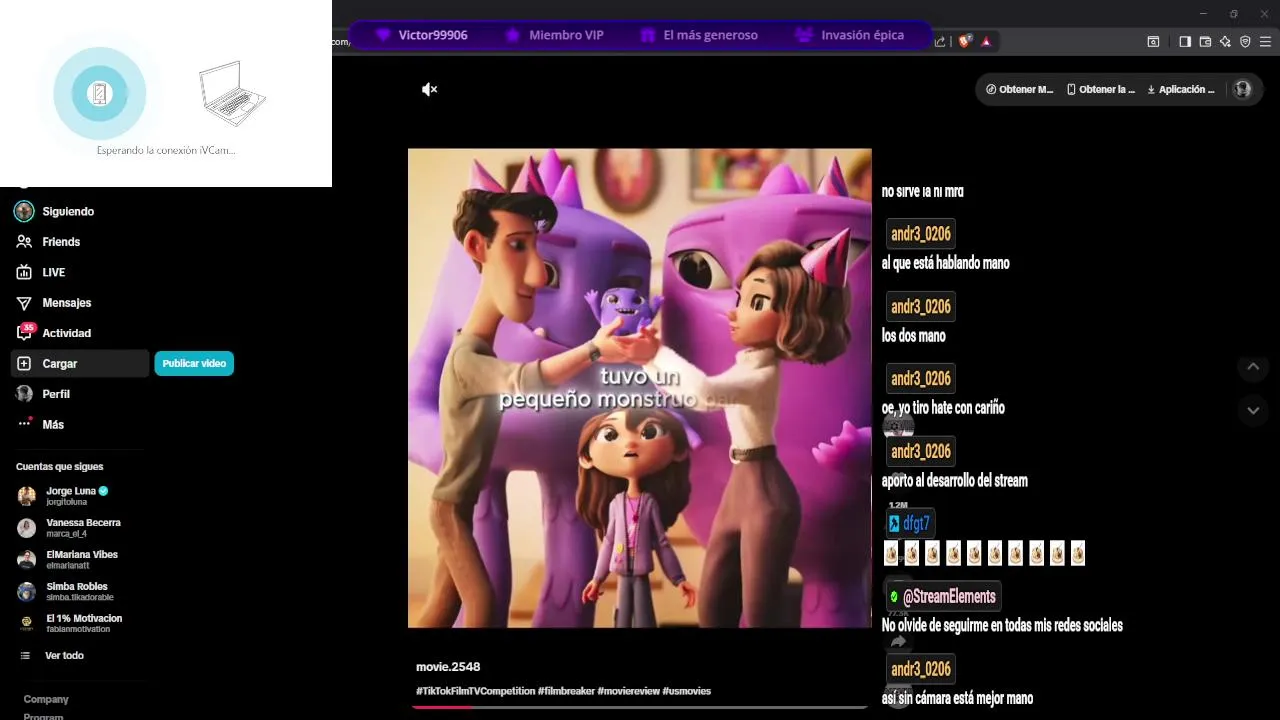Open Mensajes in the sidebar
The image size is (1280, 720).
pyautogui.click(x=54, y=303)
